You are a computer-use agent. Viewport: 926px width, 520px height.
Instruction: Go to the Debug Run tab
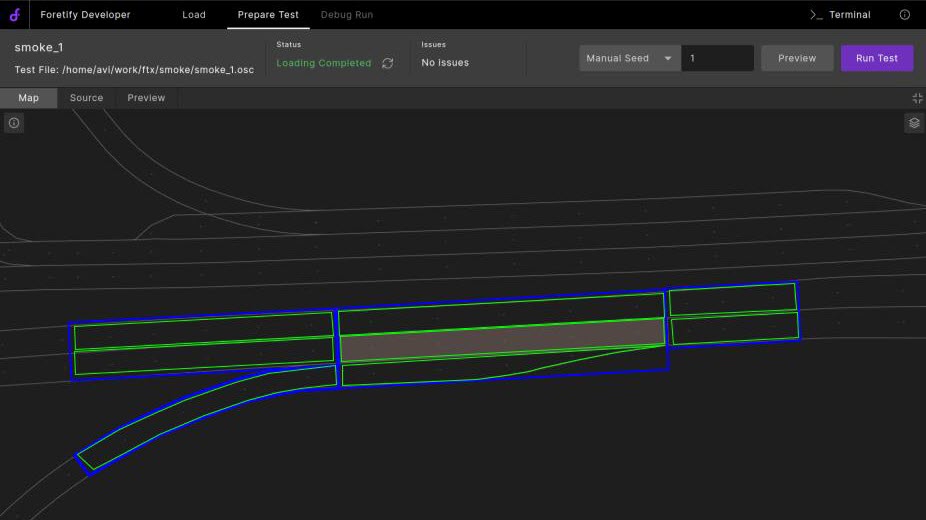347,15
